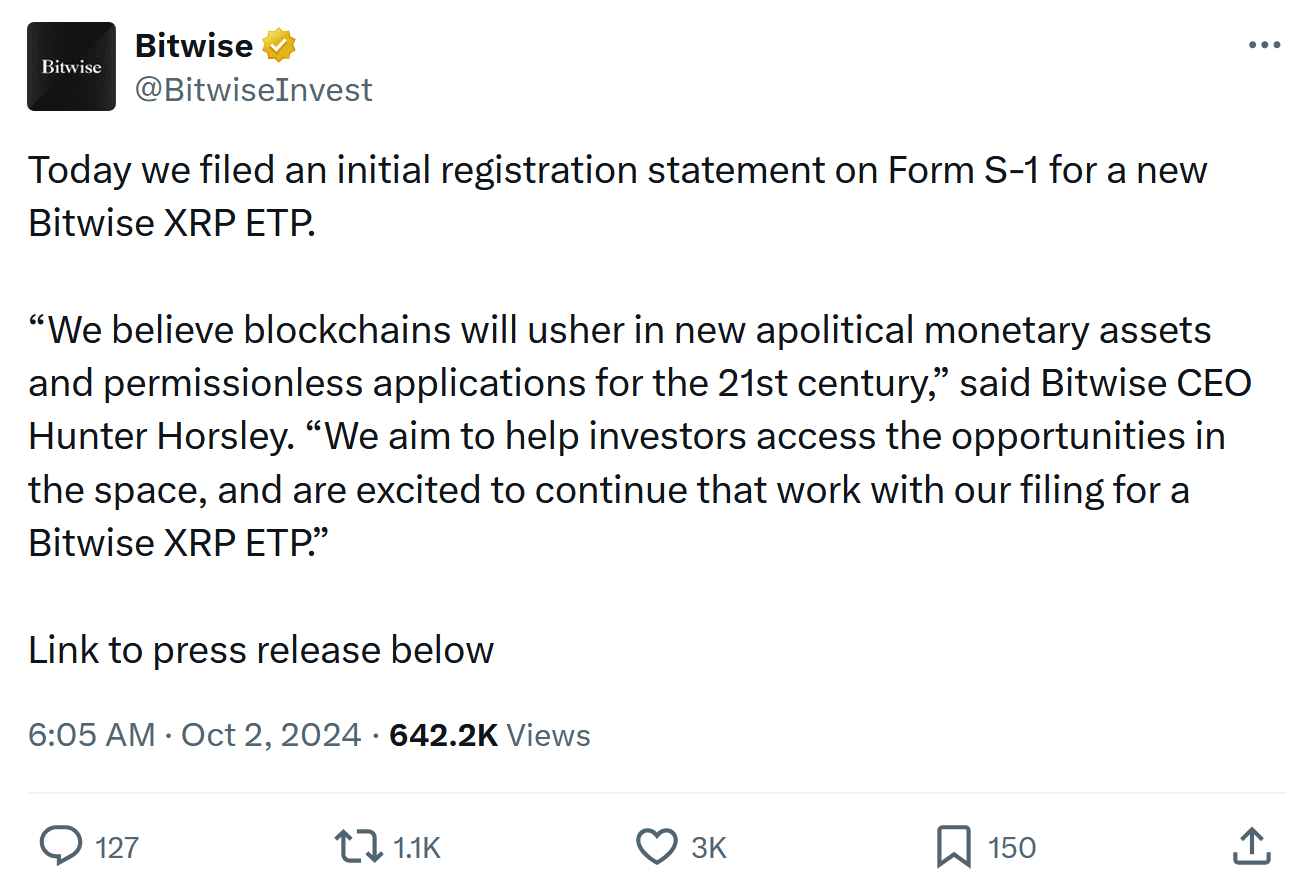The width and height of the screenshot is (1309, 889).
Task: Bookmark the post with the bookmark icon
Action: (x=953, y=847)
